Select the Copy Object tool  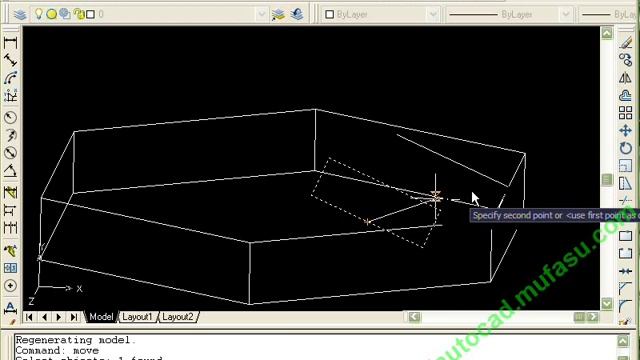click(x=625, y=60)
